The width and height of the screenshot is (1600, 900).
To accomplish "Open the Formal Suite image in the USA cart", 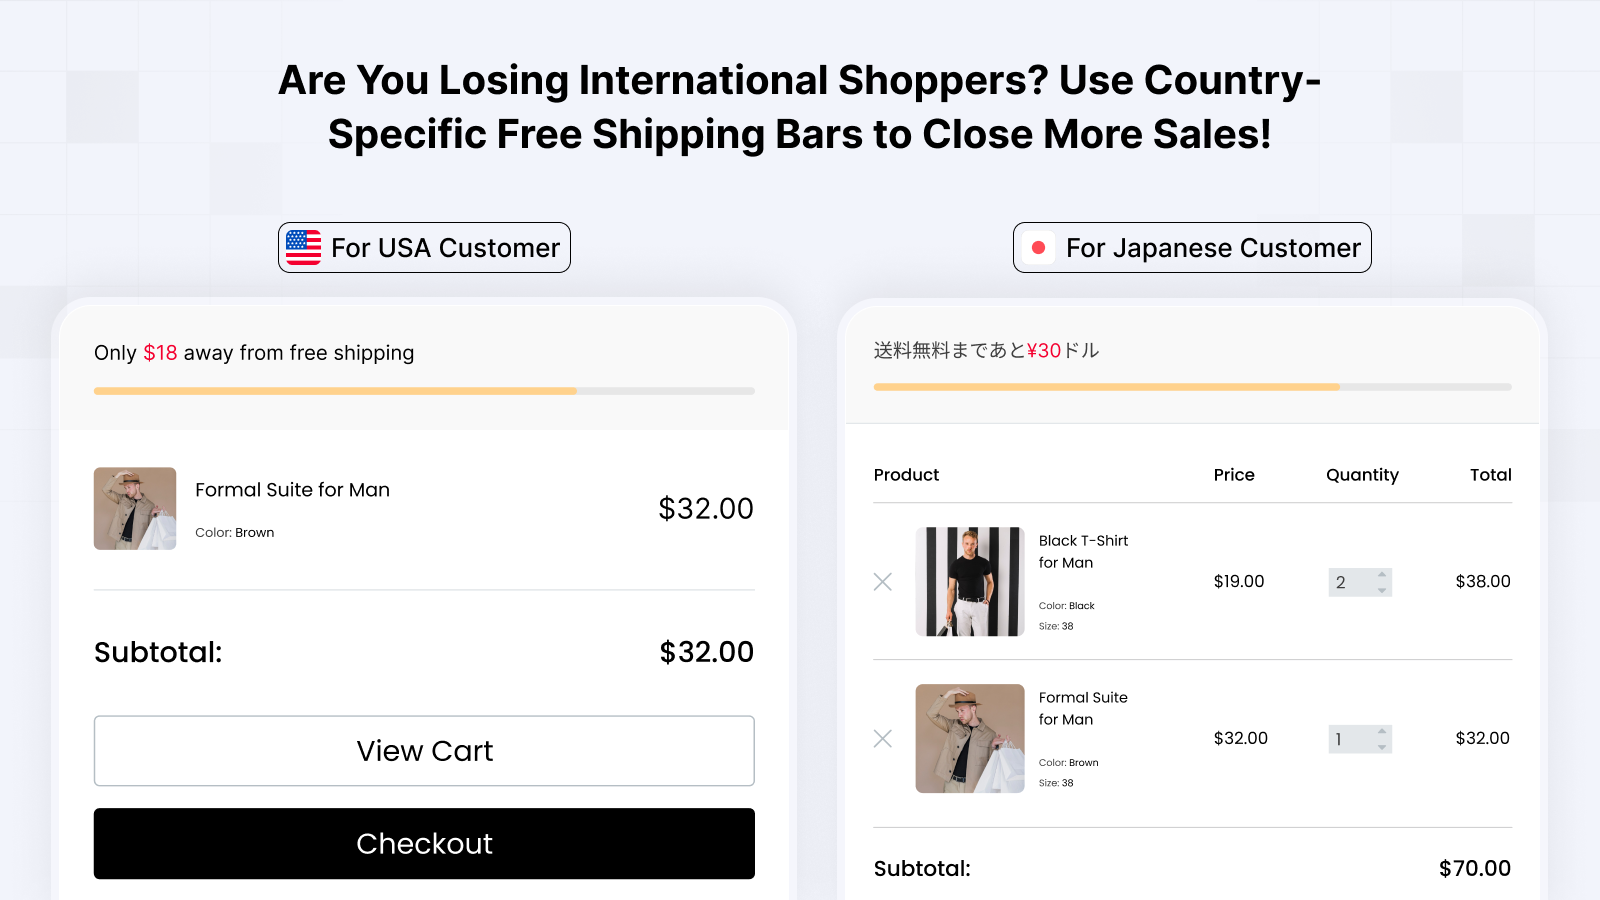I will 134,508.
